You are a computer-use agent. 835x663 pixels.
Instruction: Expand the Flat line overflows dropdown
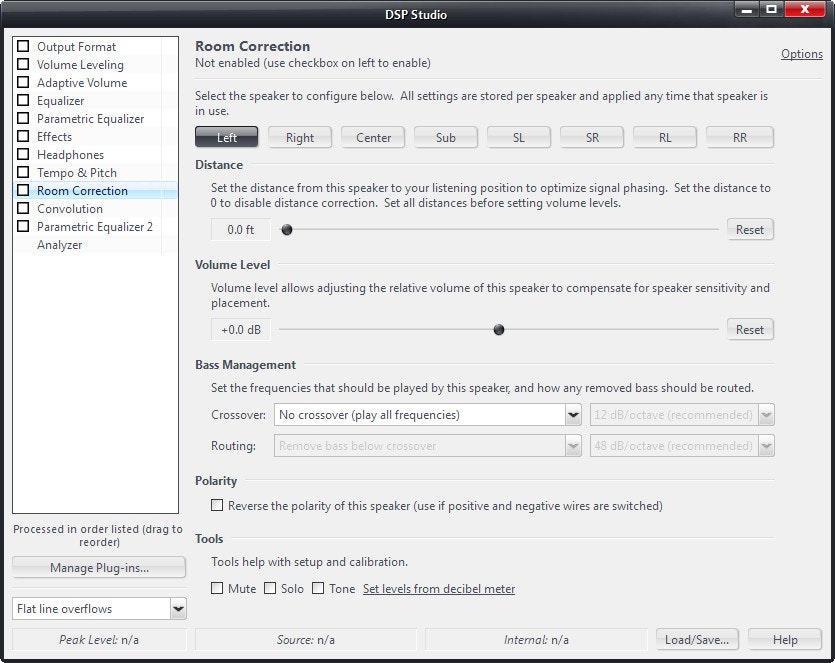click(177, 609)
